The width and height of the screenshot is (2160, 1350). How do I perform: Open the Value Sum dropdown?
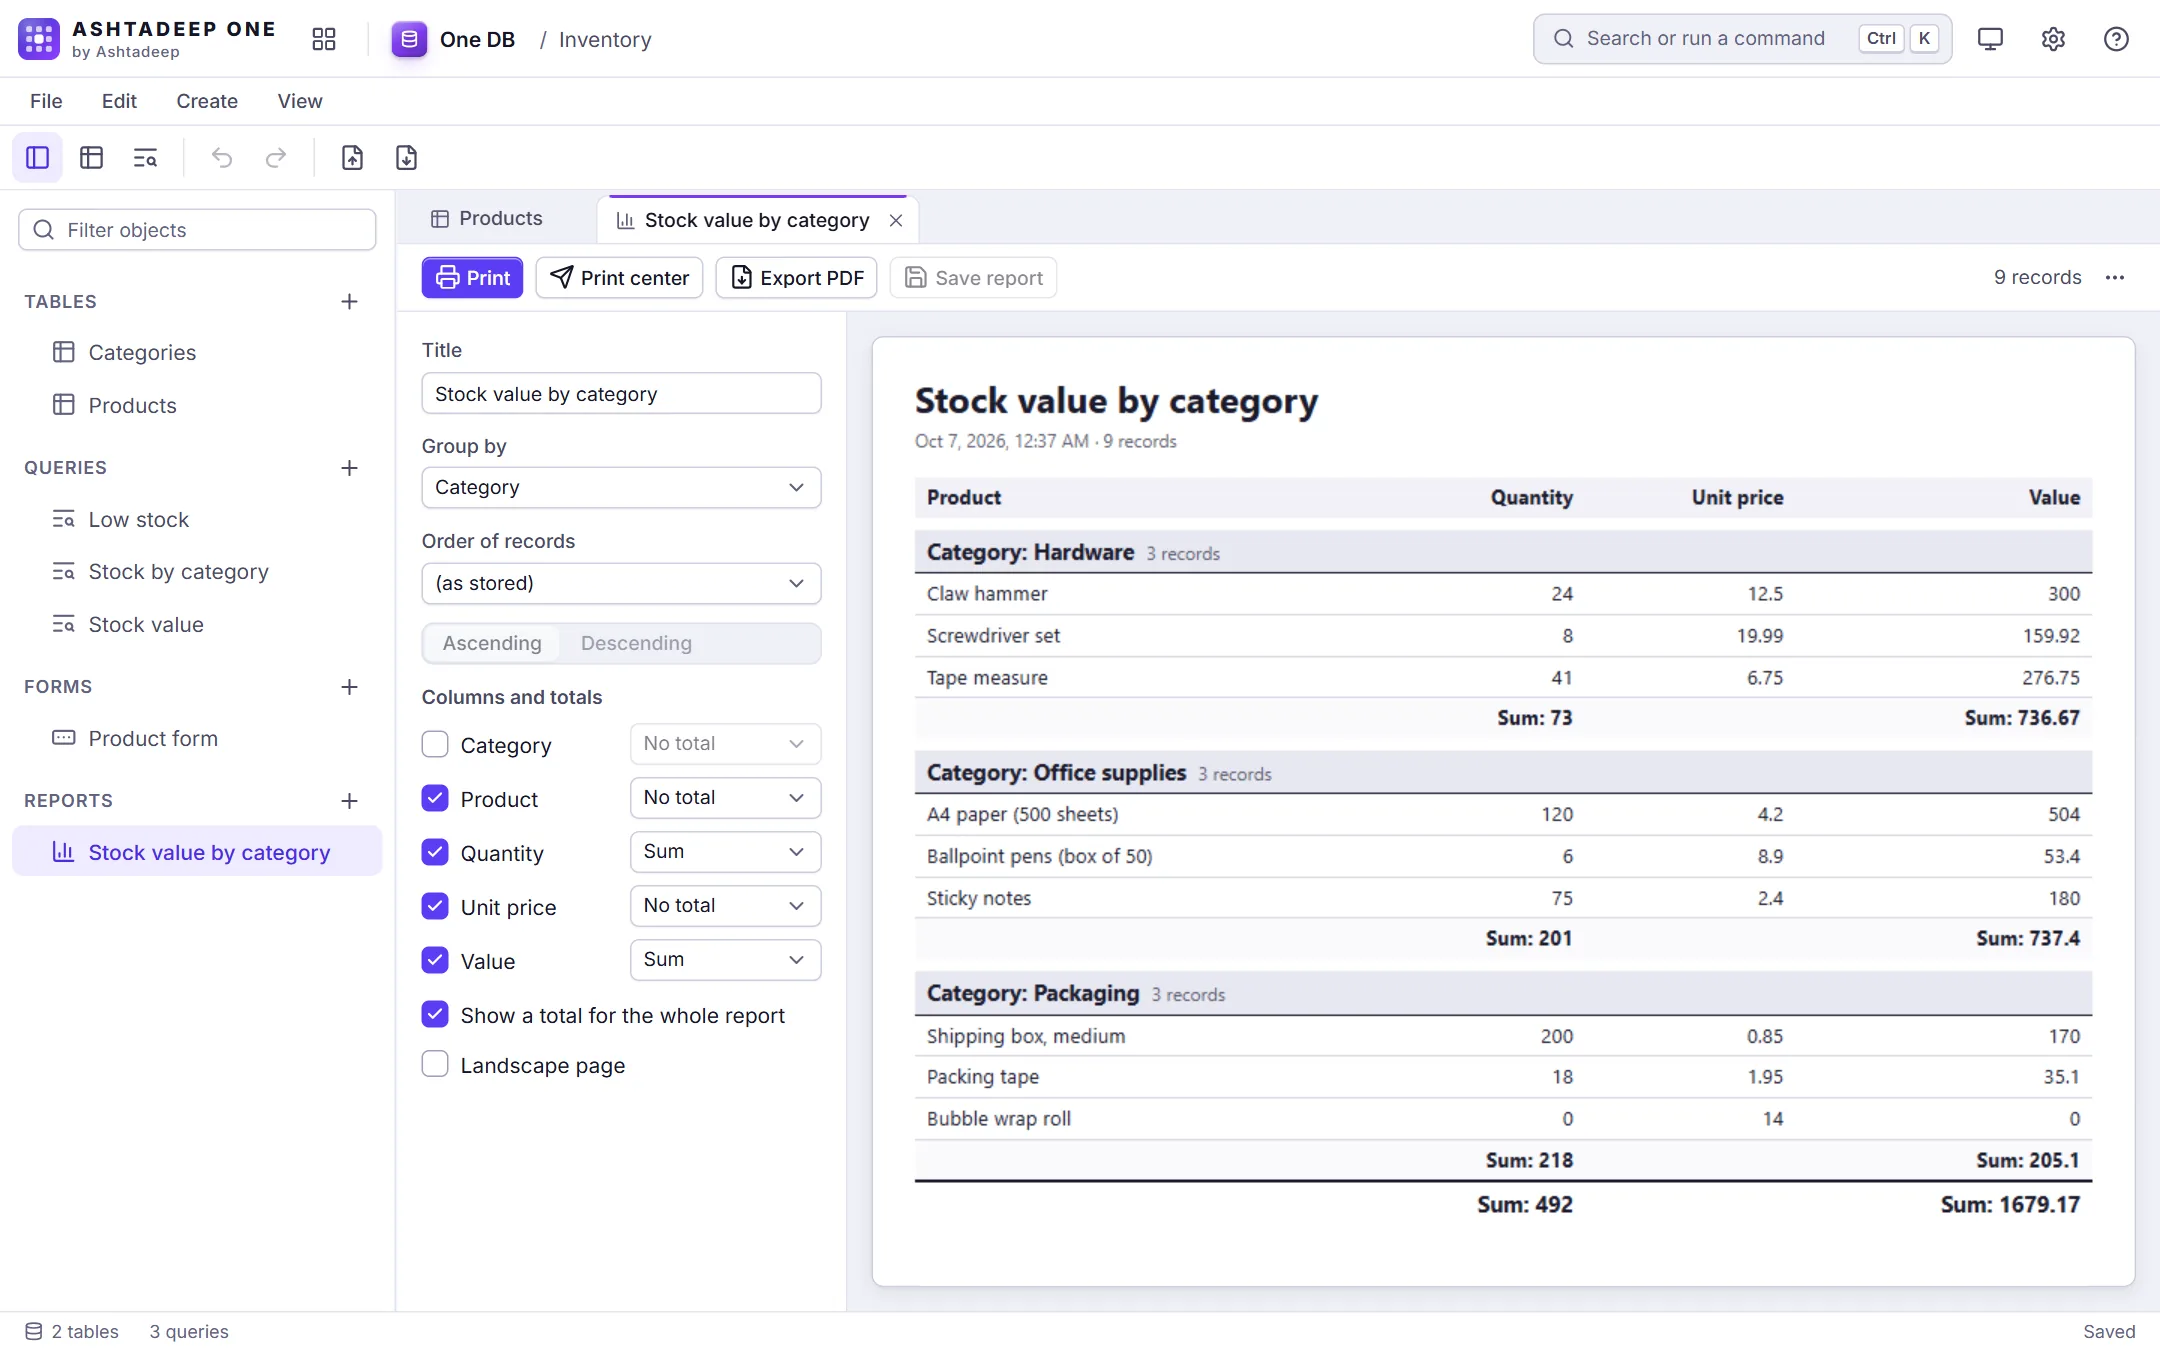[x=725, y=960]
